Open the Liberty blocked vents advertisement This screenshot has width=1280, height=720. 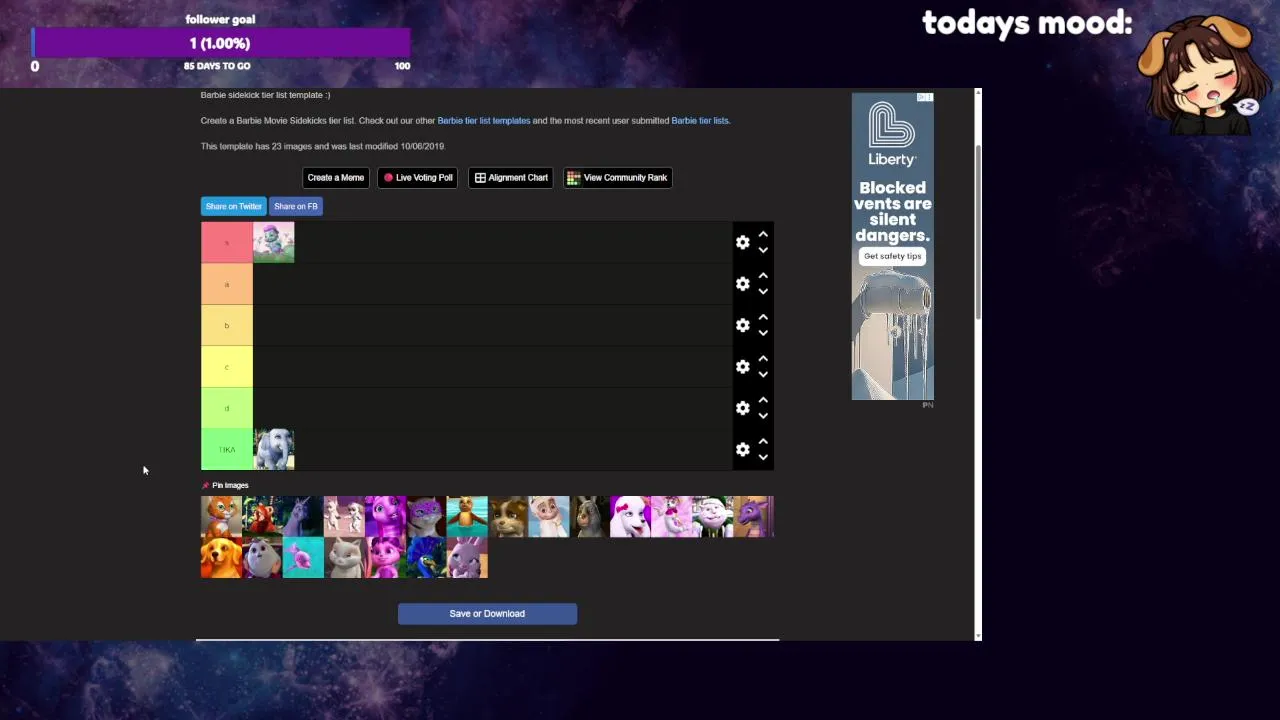tap(892, 246)
